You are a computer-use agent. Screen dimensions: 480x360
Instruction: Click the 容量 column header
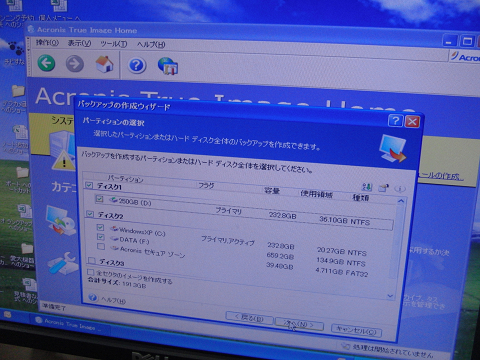[x=272, y=191]
